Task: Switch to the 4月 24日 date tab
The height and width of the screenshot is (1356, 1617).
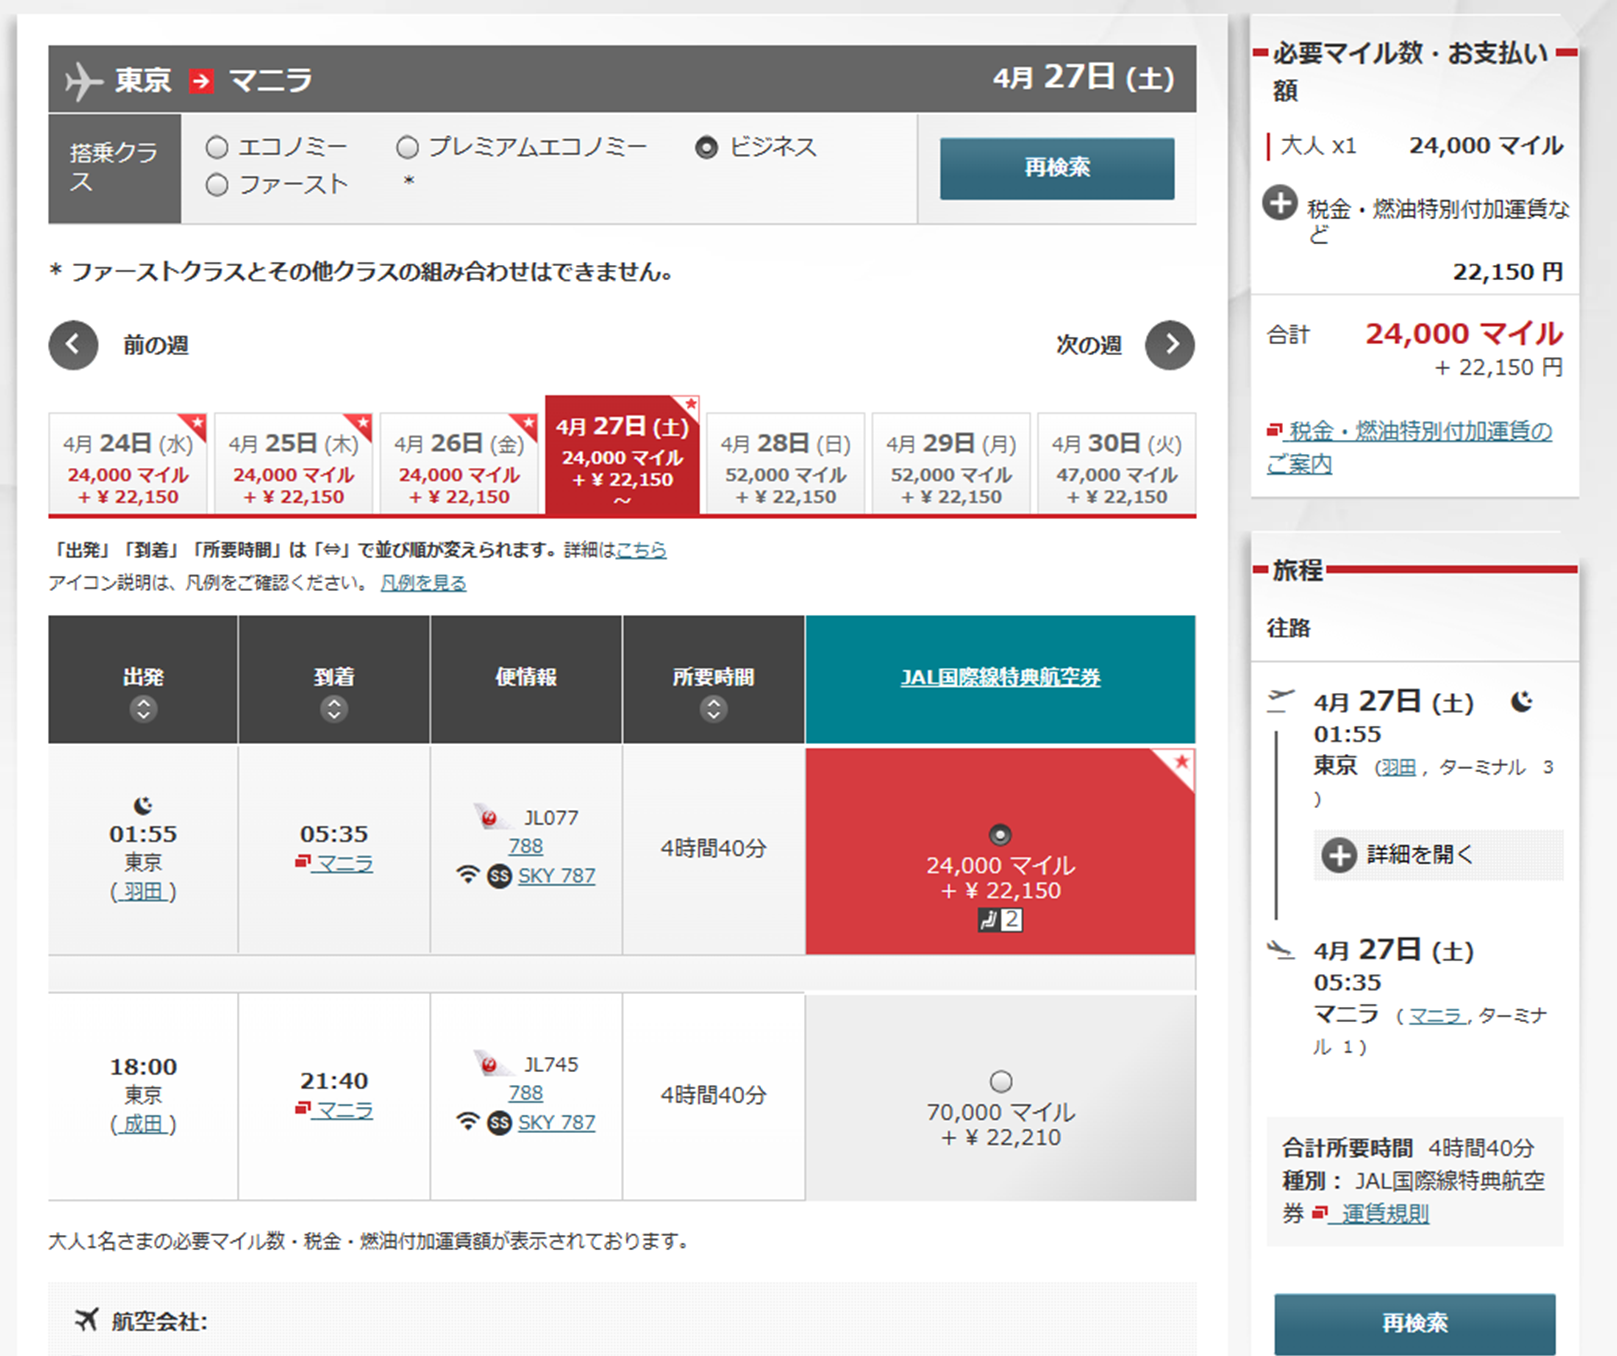Action: 128,465
